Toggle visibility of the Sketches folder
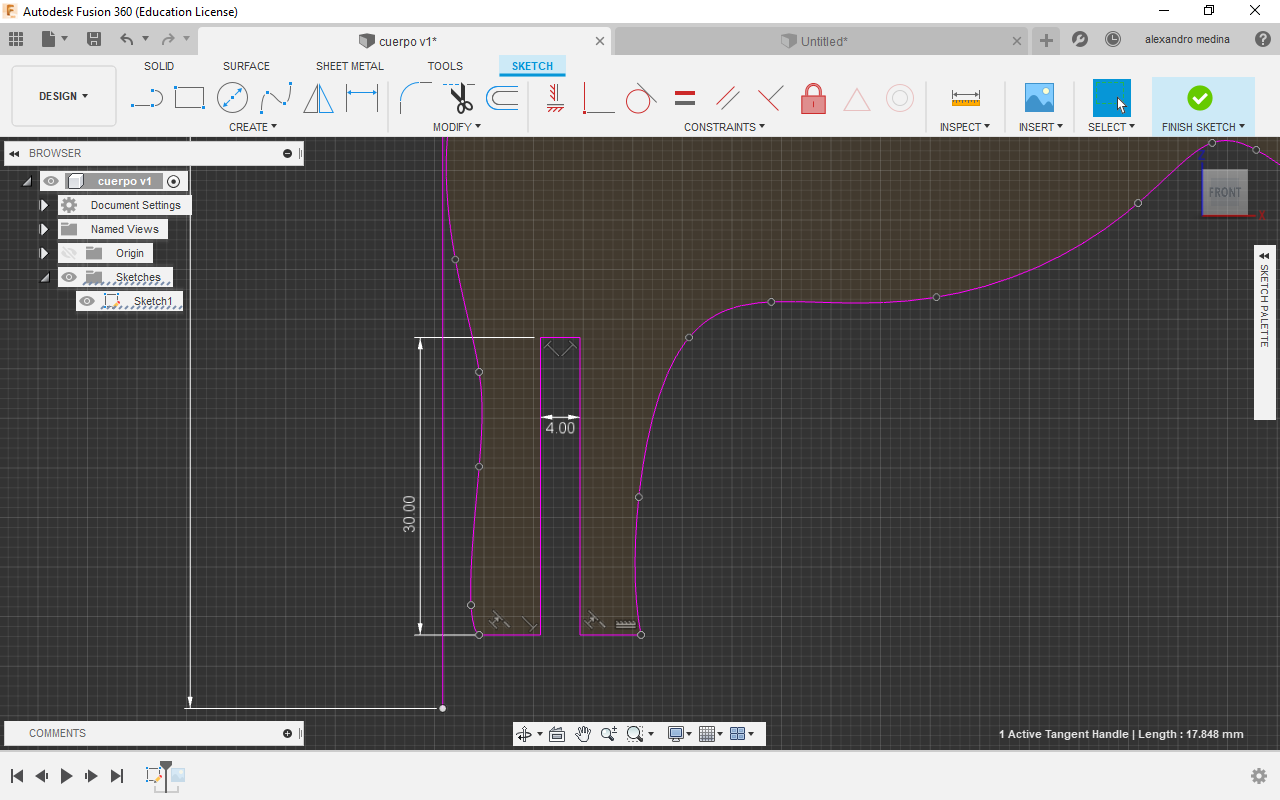This screenshot has width=1280, height=800. [69, 277]
